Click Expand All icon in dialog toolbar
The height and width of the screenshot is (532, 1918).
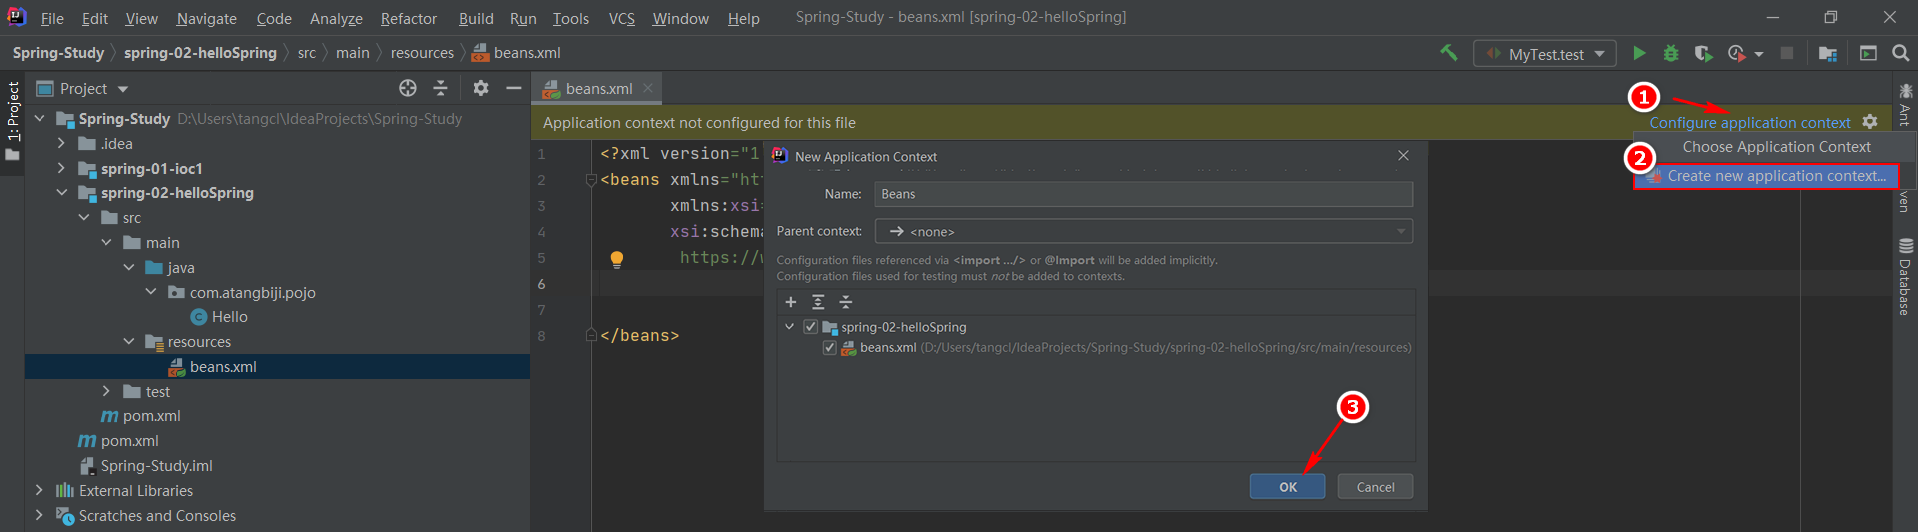tap(818, 302)
